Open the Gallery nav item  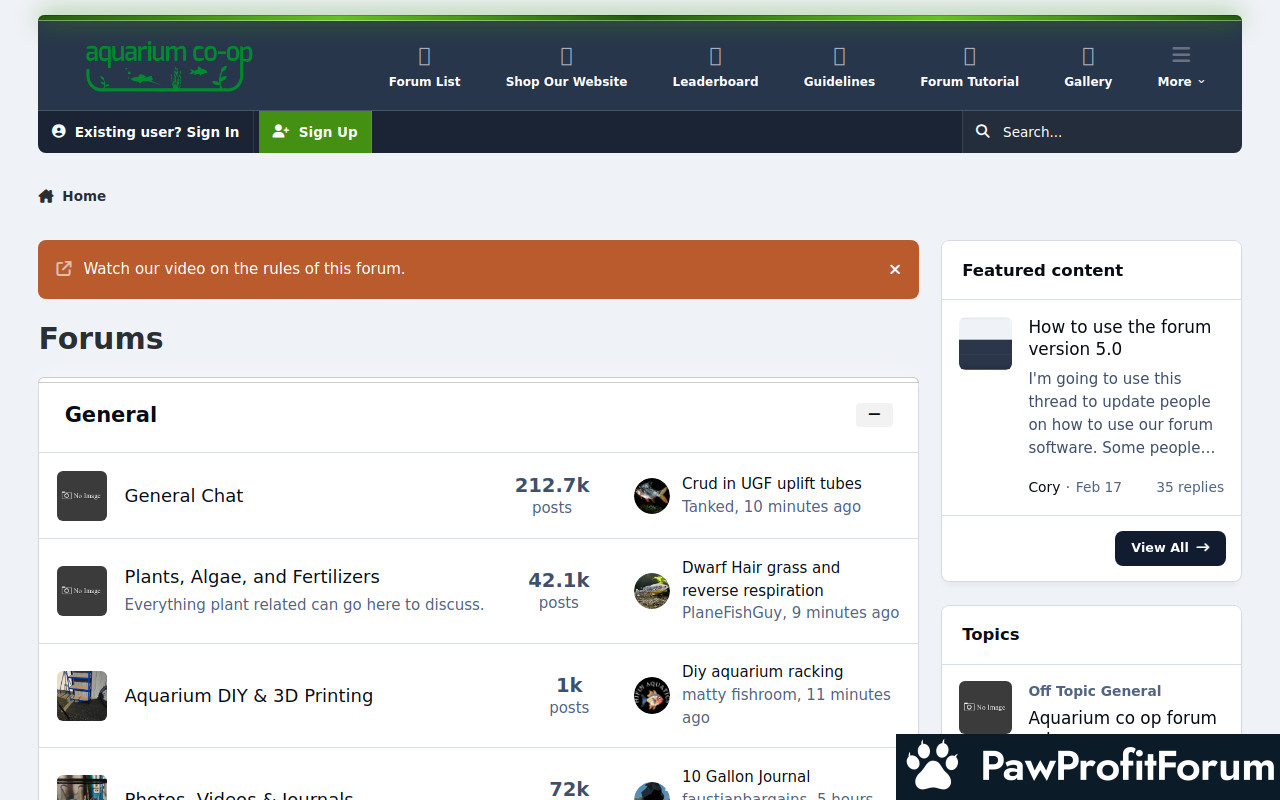pos(1088,67)
